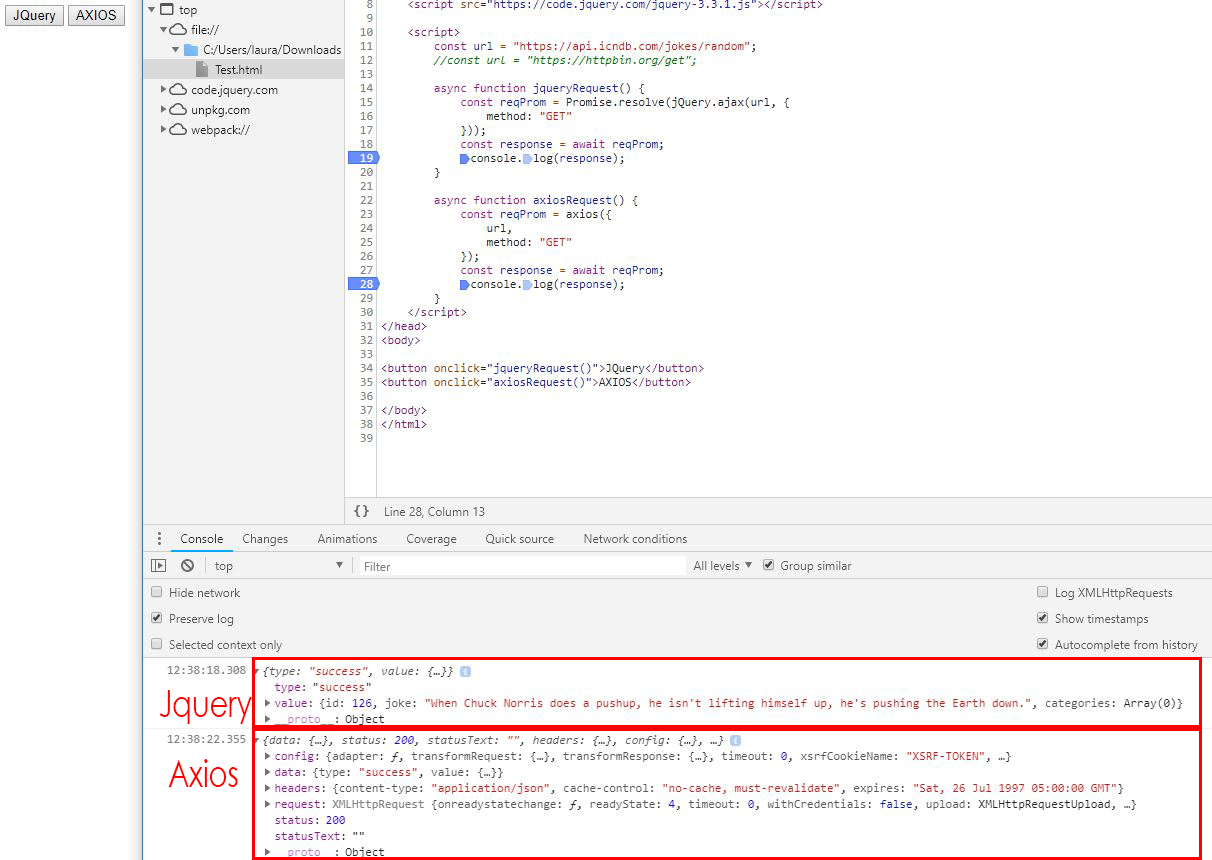Open the Coverage drawer tab
The width and height of the screenshot is (1212, 860).
(432, 538)
